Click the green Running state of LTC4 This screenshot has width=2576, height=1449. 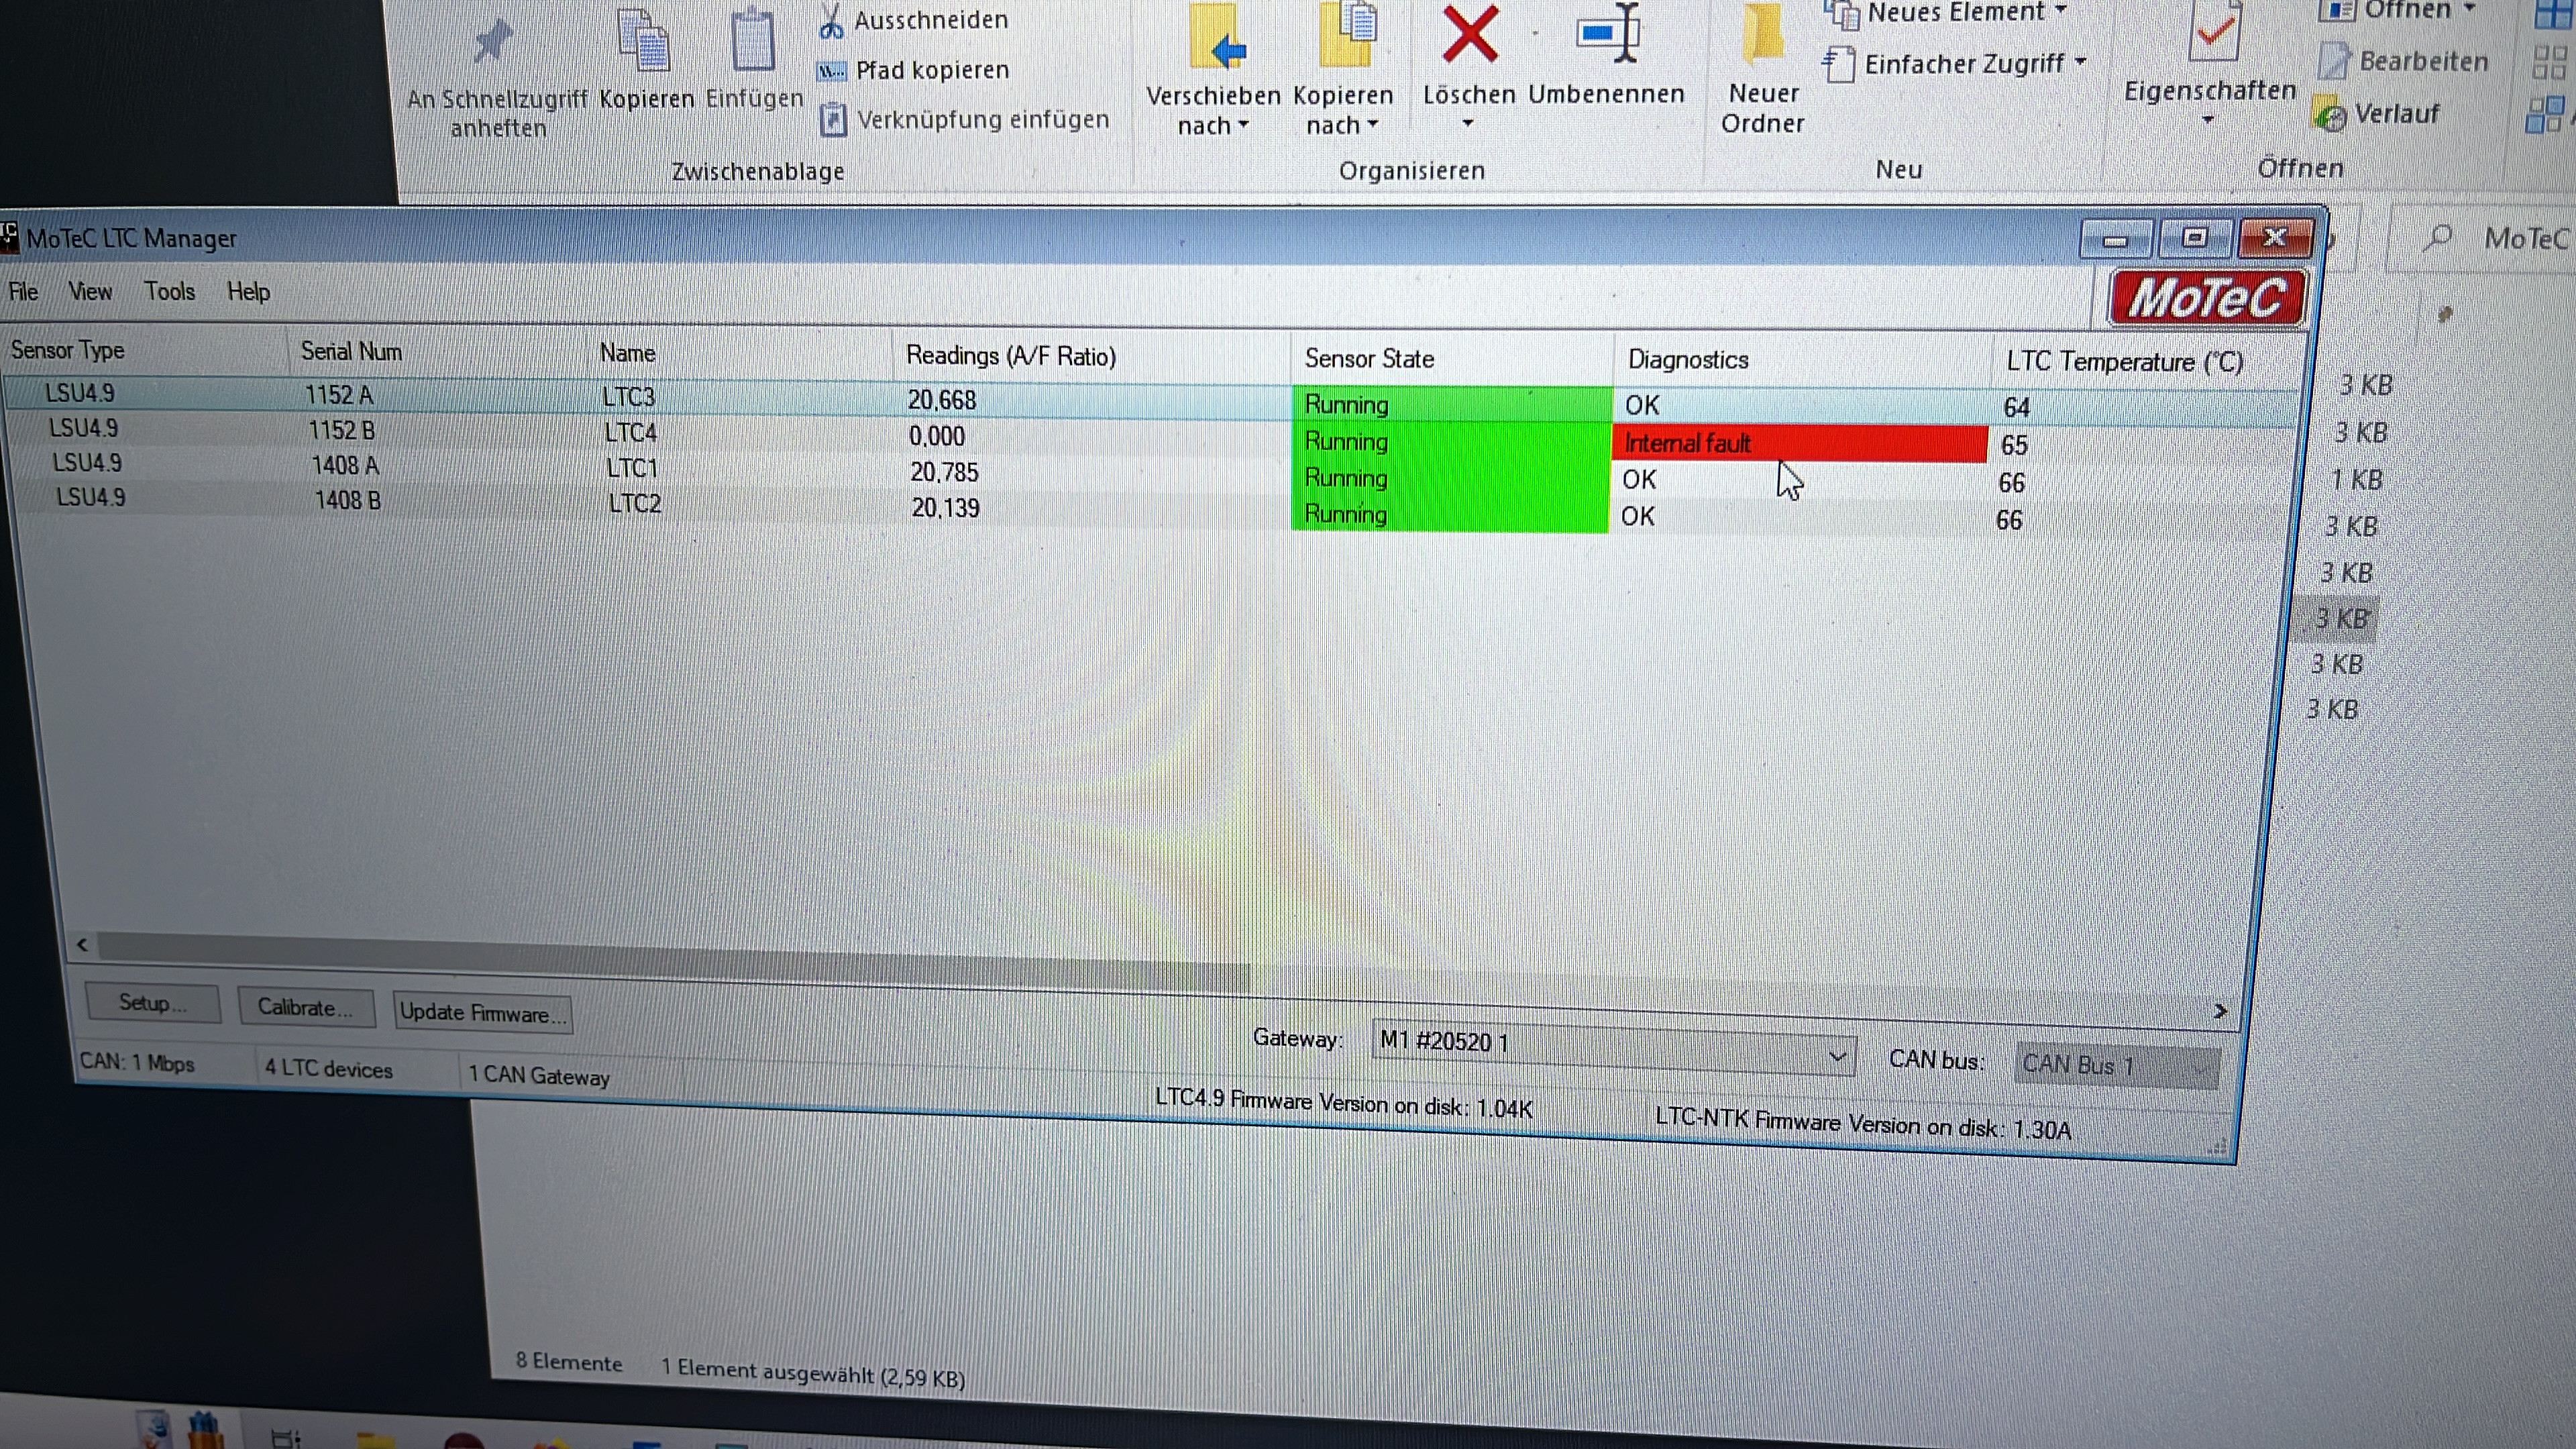click(1451, 441)
